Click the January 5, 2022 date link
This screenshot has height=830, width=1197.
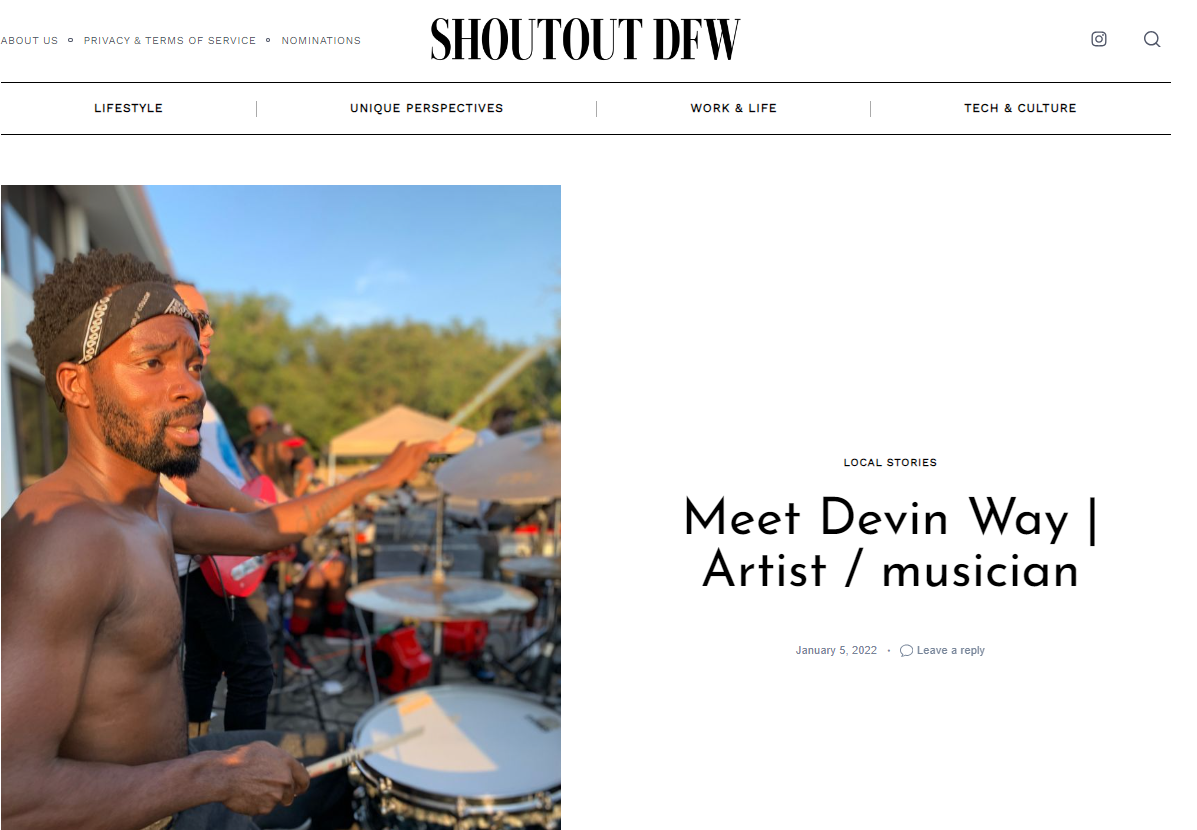coord(836,651)
